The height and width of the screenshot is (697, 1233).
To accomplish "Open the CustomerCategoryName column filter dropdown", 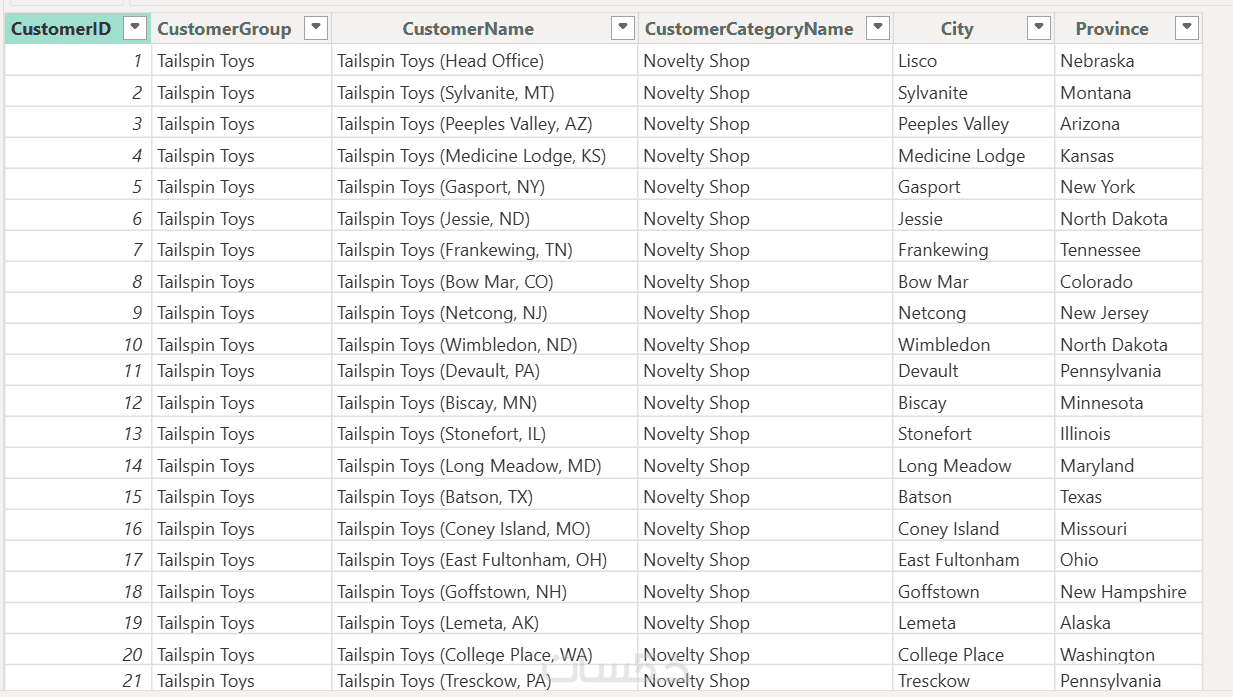I will coord(878,28).
